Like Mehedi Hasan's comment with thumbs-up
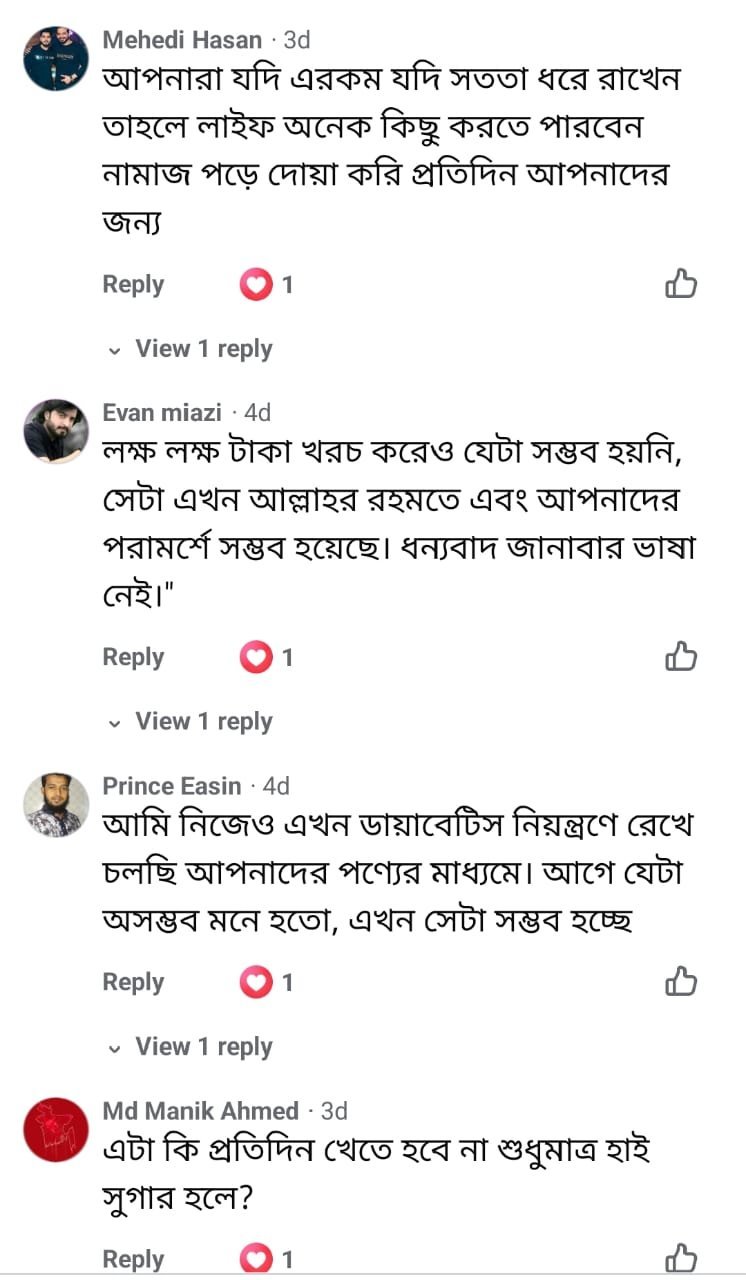Image resolution: width=746 pixels, height=1280 pixels. [x=681, y=285]
